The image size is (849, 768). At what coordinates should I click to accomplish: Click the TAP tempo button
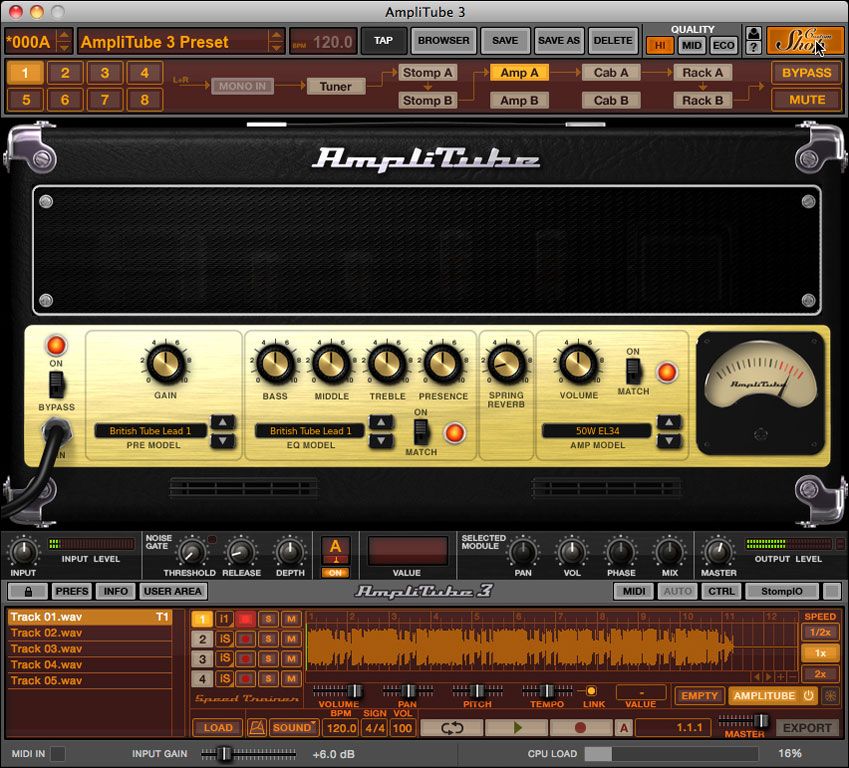pyautogui.click(x=383, y=41)
